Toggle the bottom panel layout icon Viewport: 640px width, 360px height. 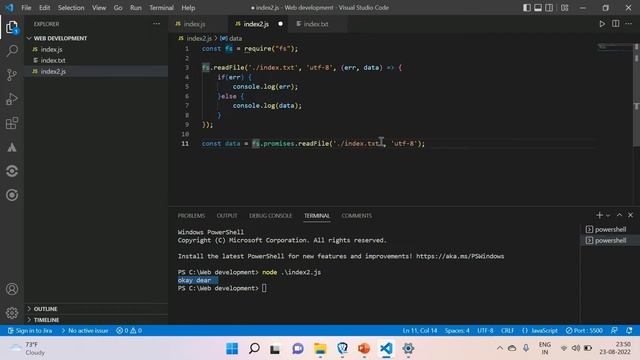tap(538, 8)
